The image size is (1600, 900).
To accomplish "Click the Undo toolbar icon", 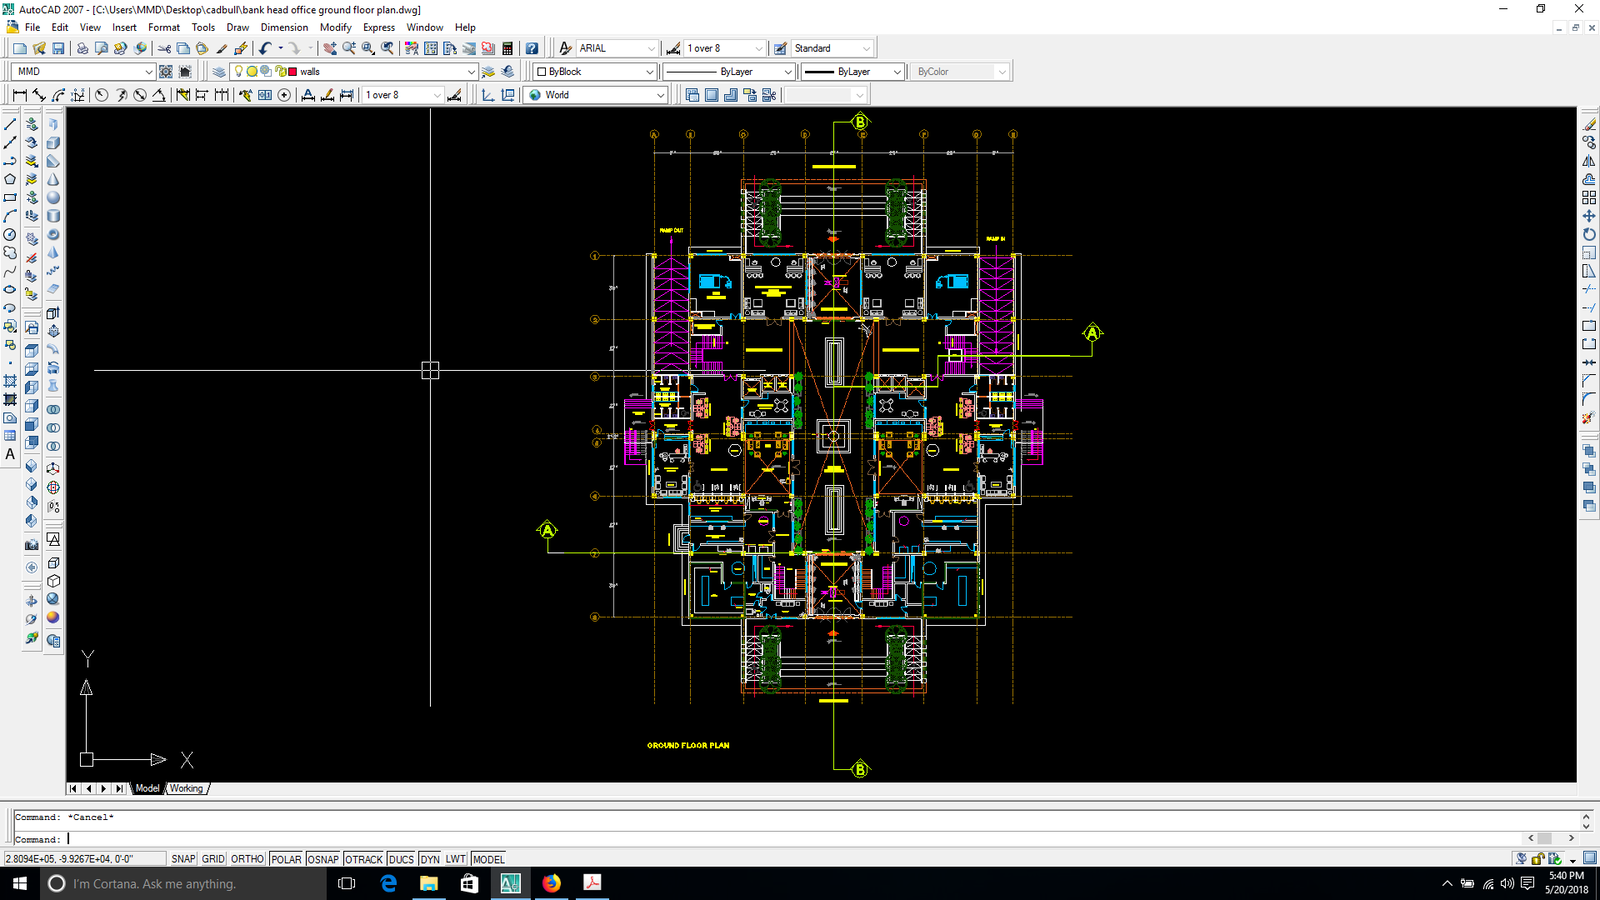I will (263, 48).
